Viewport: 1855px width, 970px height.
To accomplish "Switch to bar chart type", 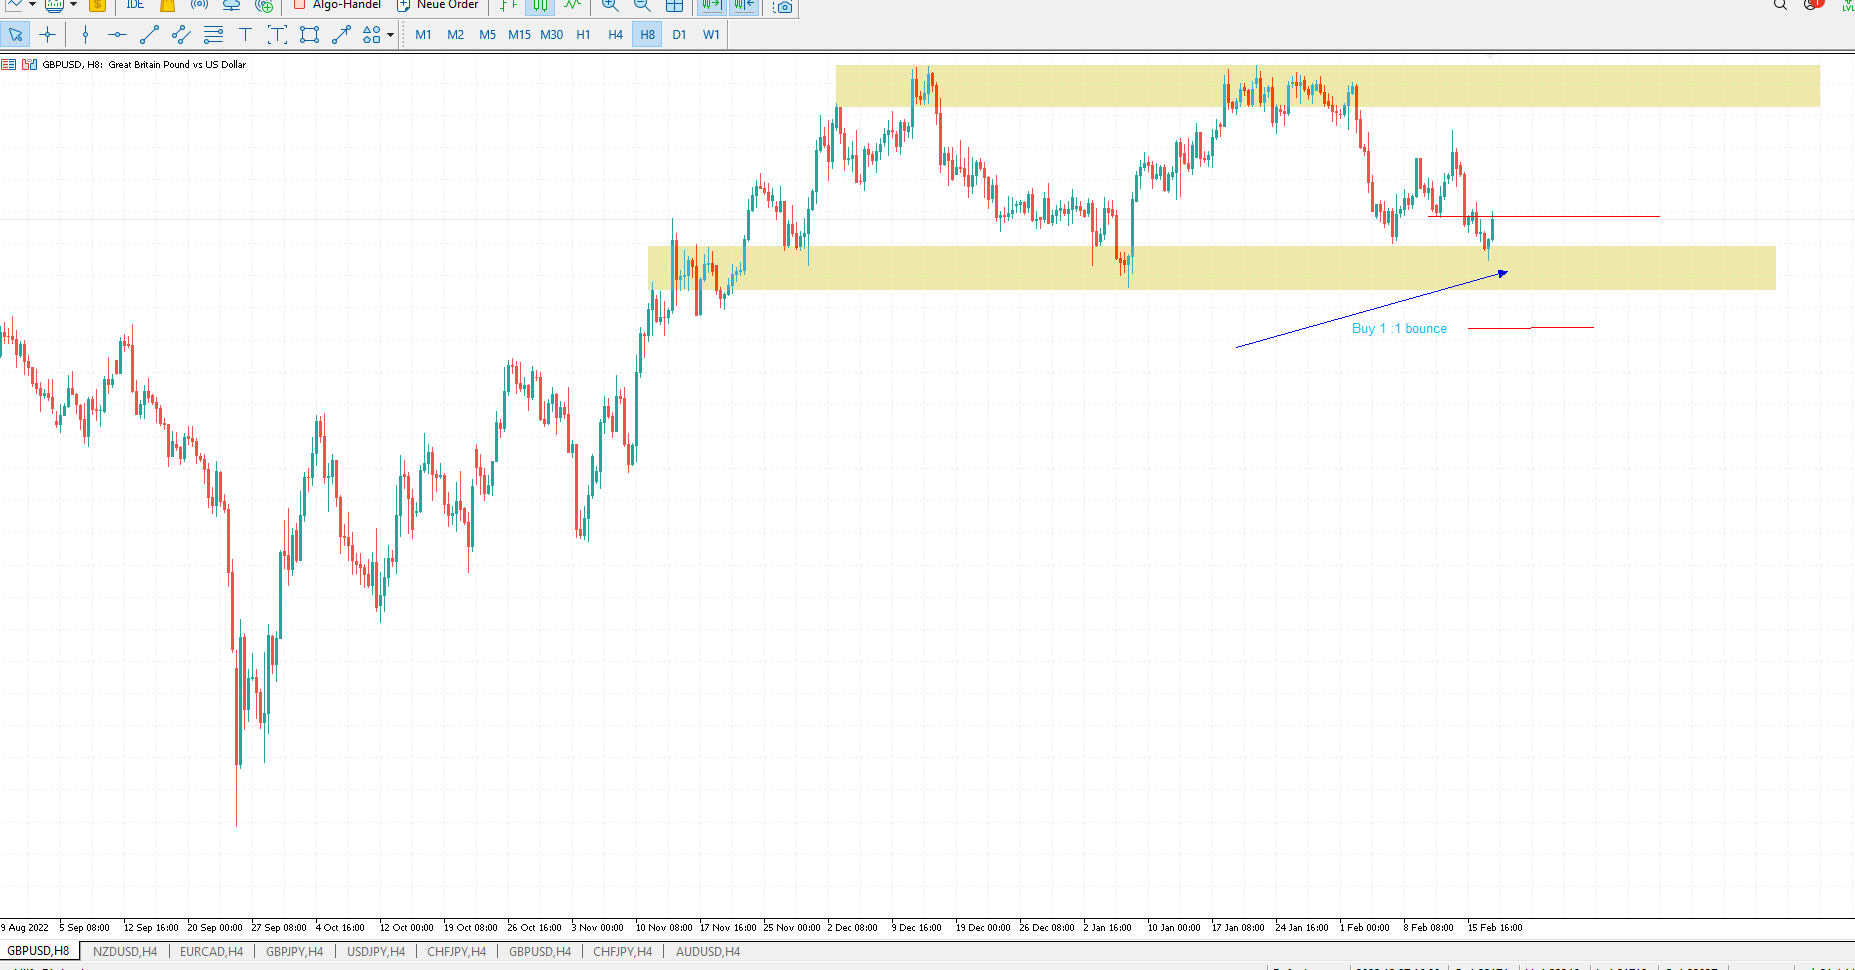I will [x=508, y=5].
